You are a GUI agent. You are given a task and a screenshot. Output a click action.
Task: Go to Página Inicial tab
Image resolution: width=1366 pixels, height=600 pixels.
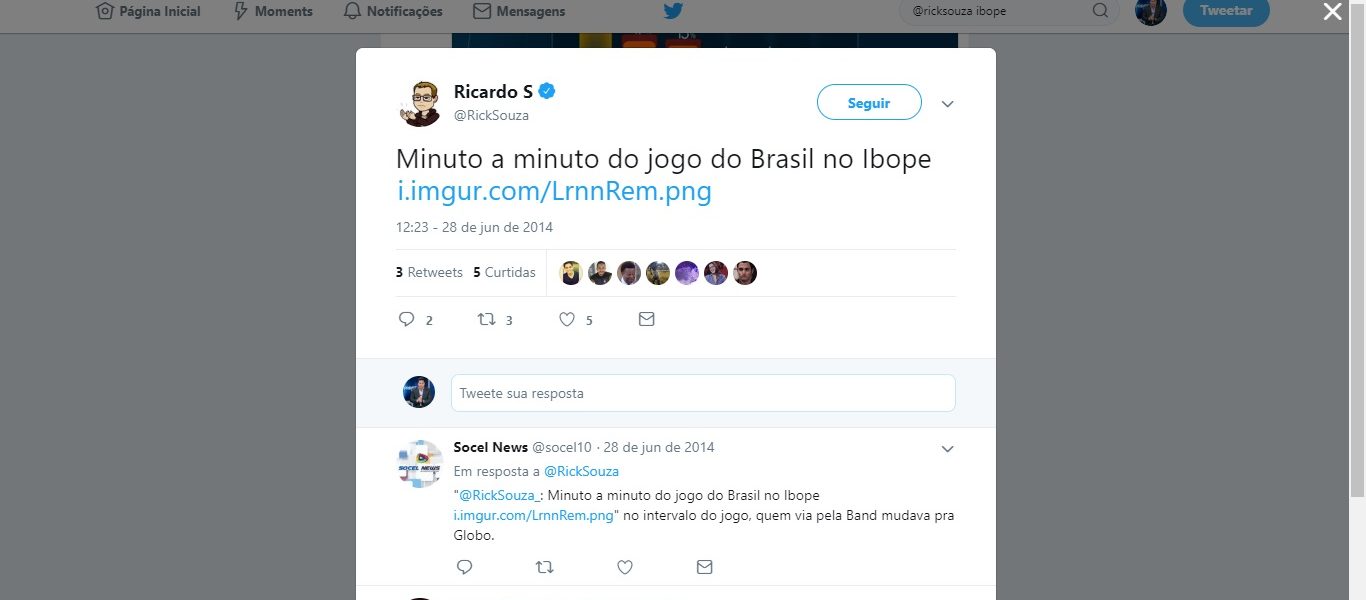click(148, 11)
